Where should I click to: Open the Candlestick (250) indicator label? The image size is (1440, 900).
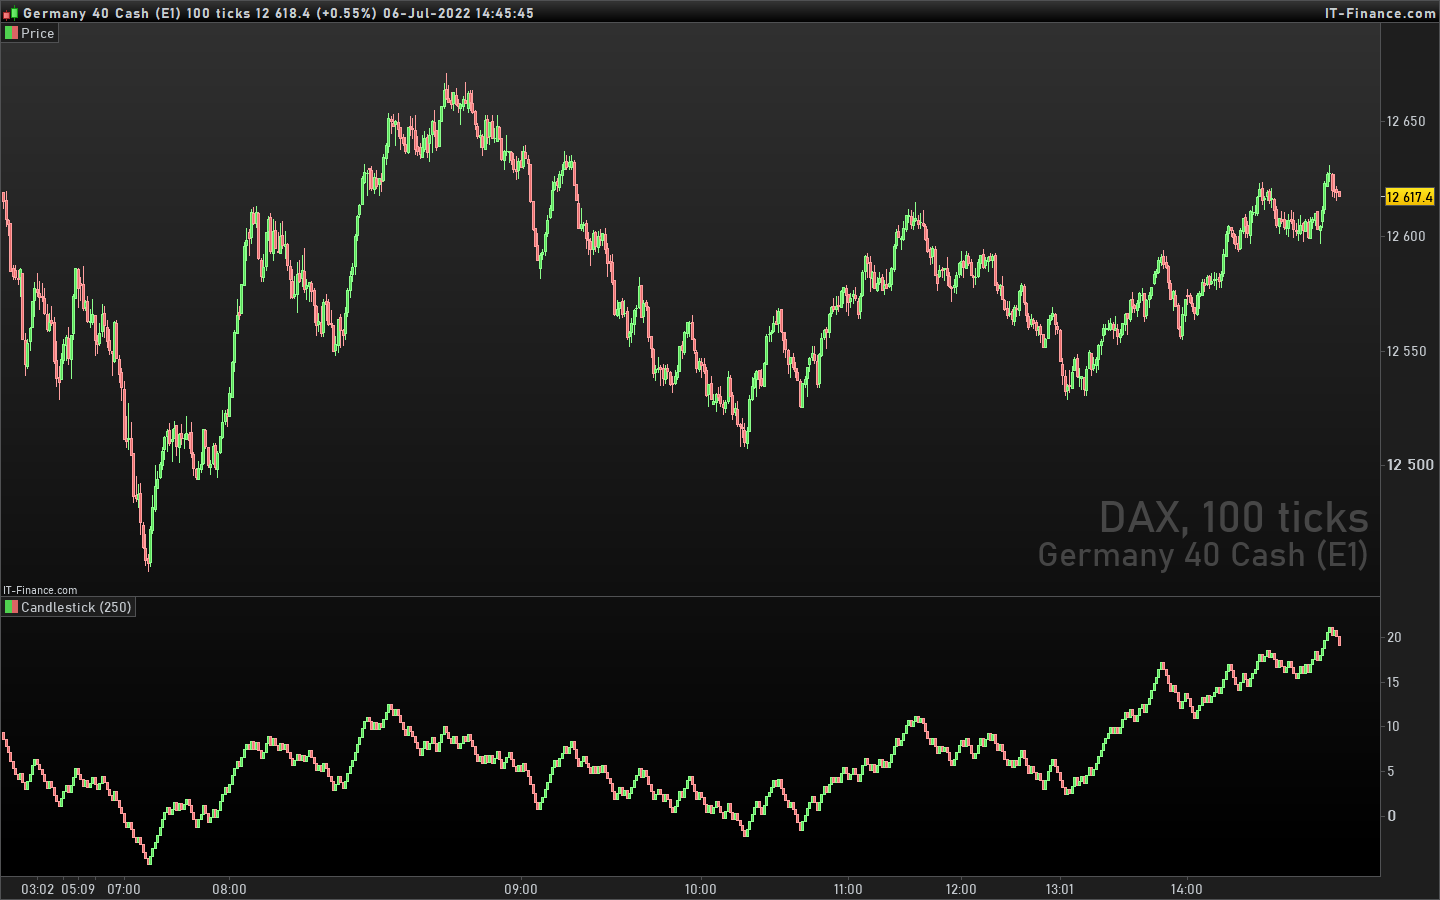(x=76, y=607)
